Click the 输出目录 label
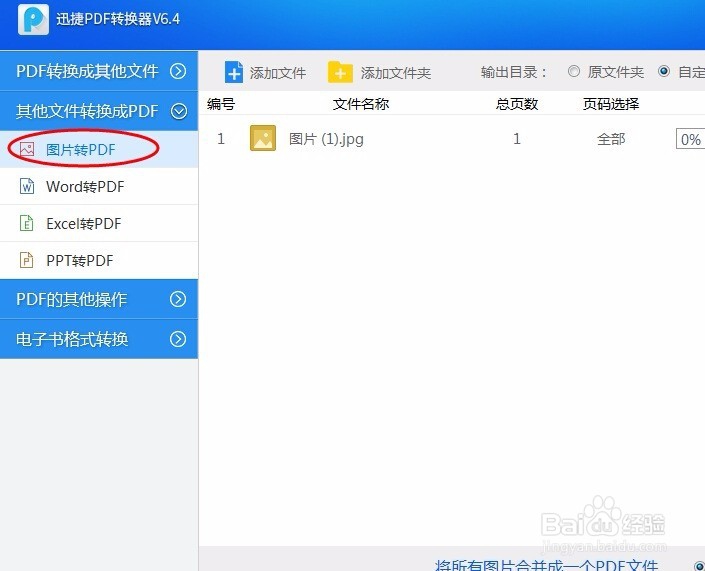 tap(513, 72)
